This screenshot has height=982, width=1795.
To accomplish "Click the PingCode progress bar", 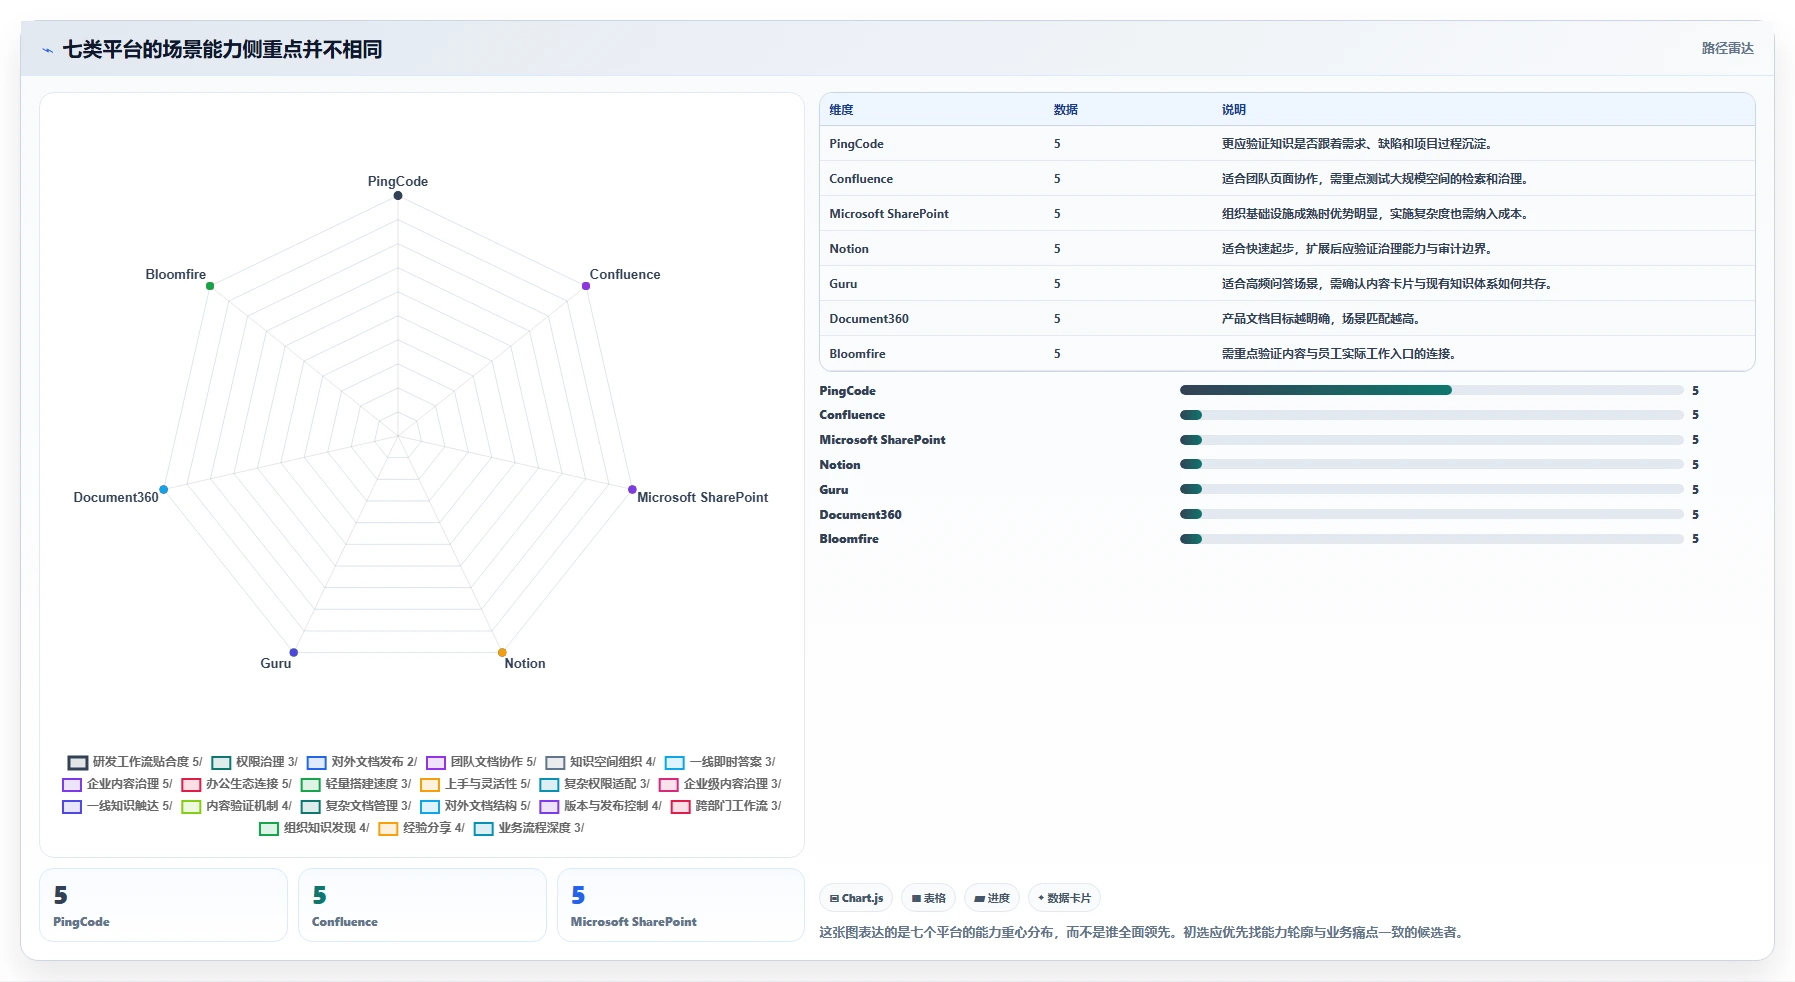I will coord(1432,390).
